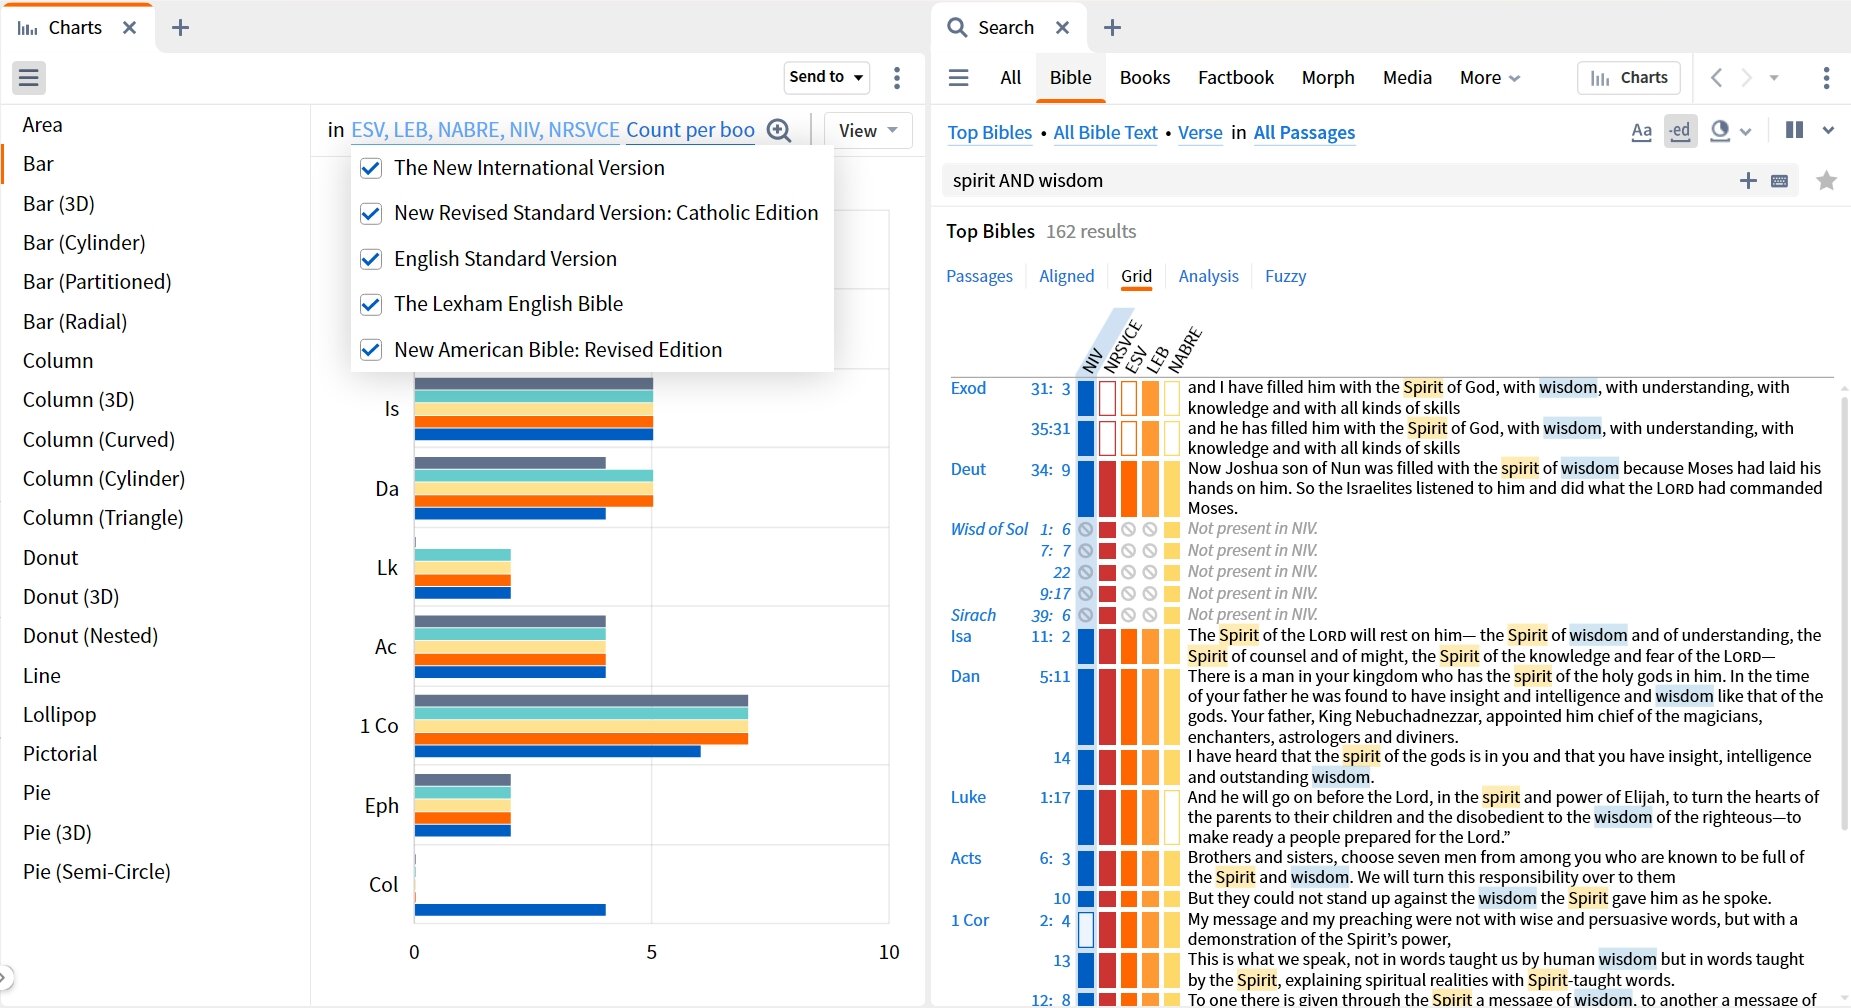Image resolution: width=1851 pixels, height=1008 pixels.
Task: Click the Top Bibles link
Action: click(989, 132)
